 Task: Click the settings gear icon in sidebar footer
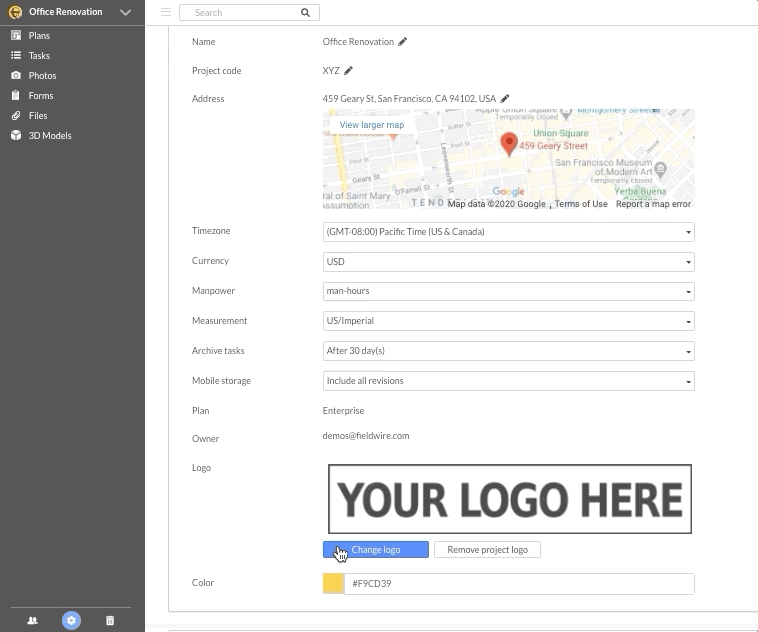tap(71, 620)
